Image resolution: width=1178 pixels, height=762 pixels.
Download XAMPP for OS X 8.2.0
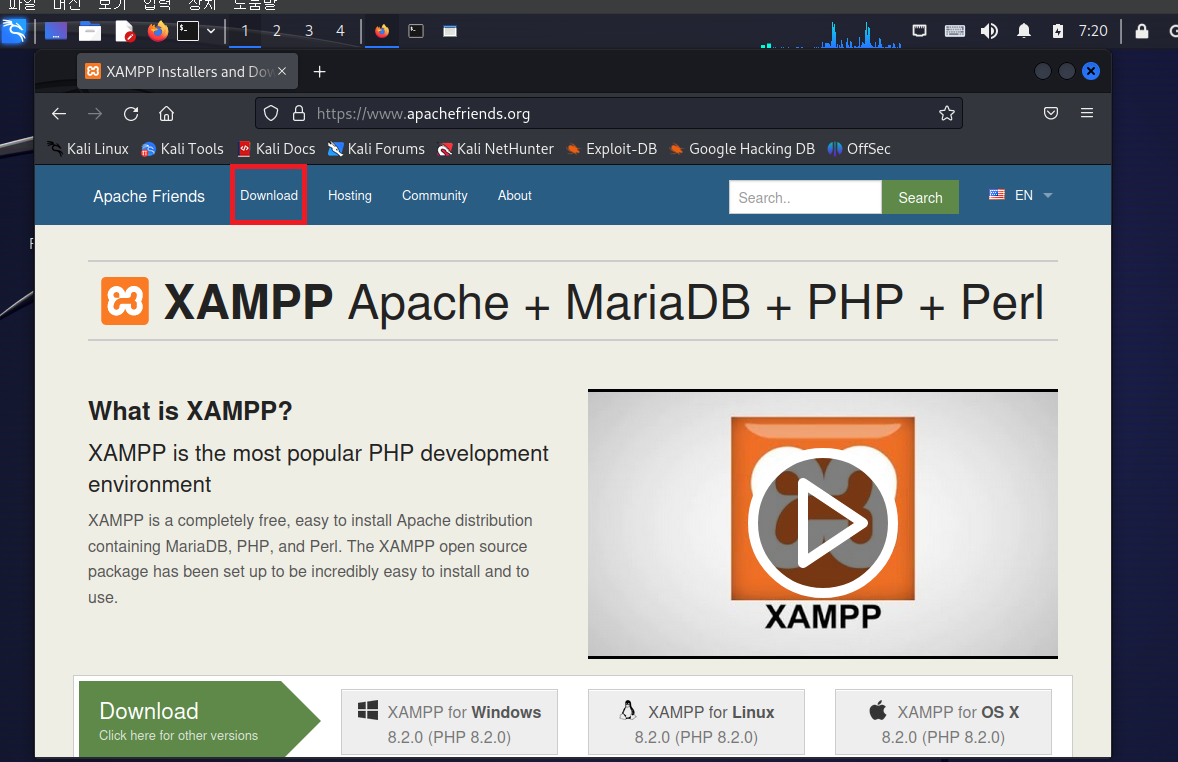pyautogui.click(x=943, y=722)
